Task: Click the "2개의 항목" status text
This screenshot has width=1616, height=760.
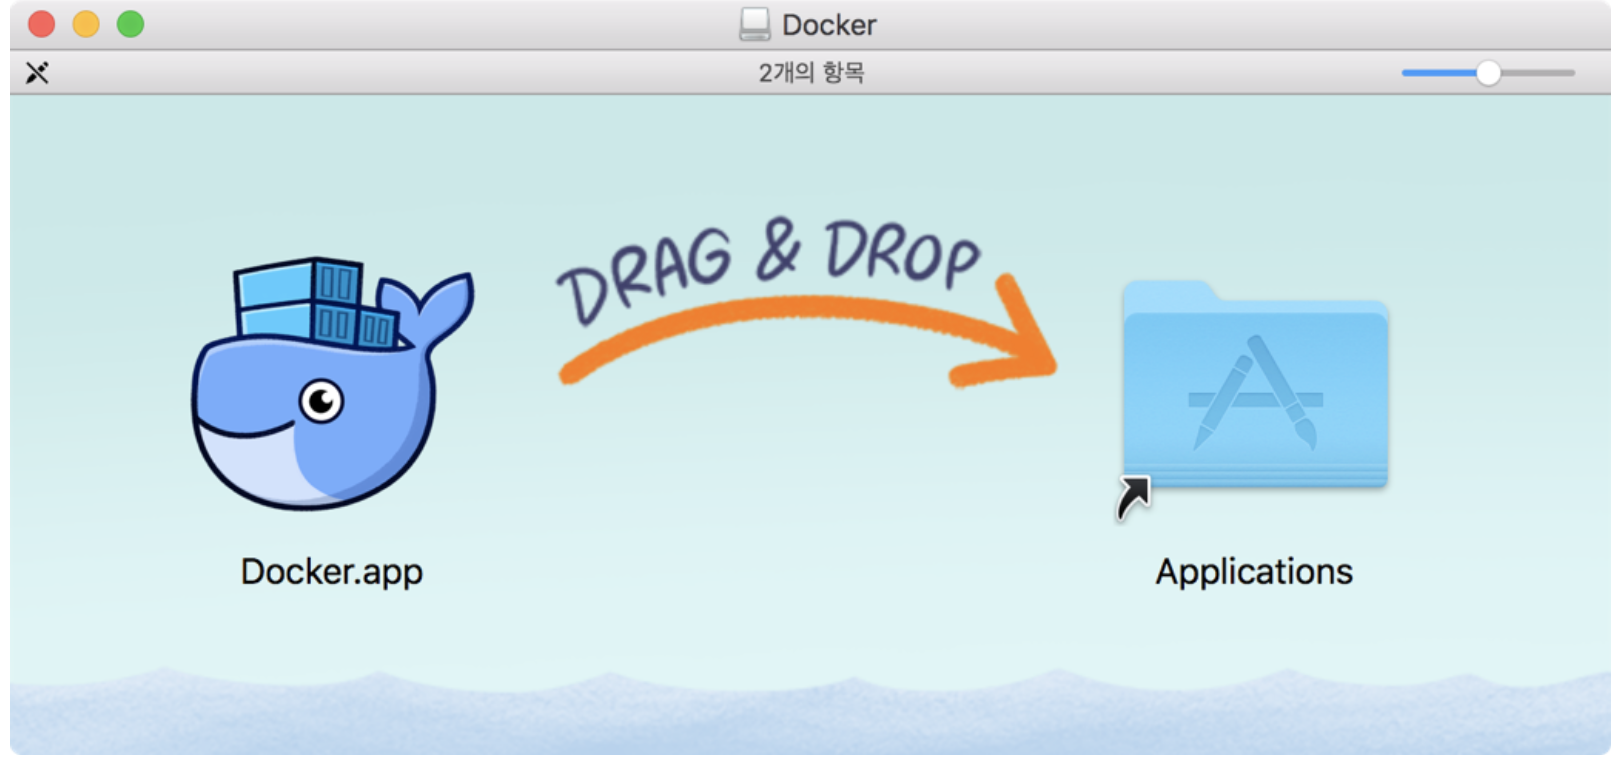Action: 811,73
